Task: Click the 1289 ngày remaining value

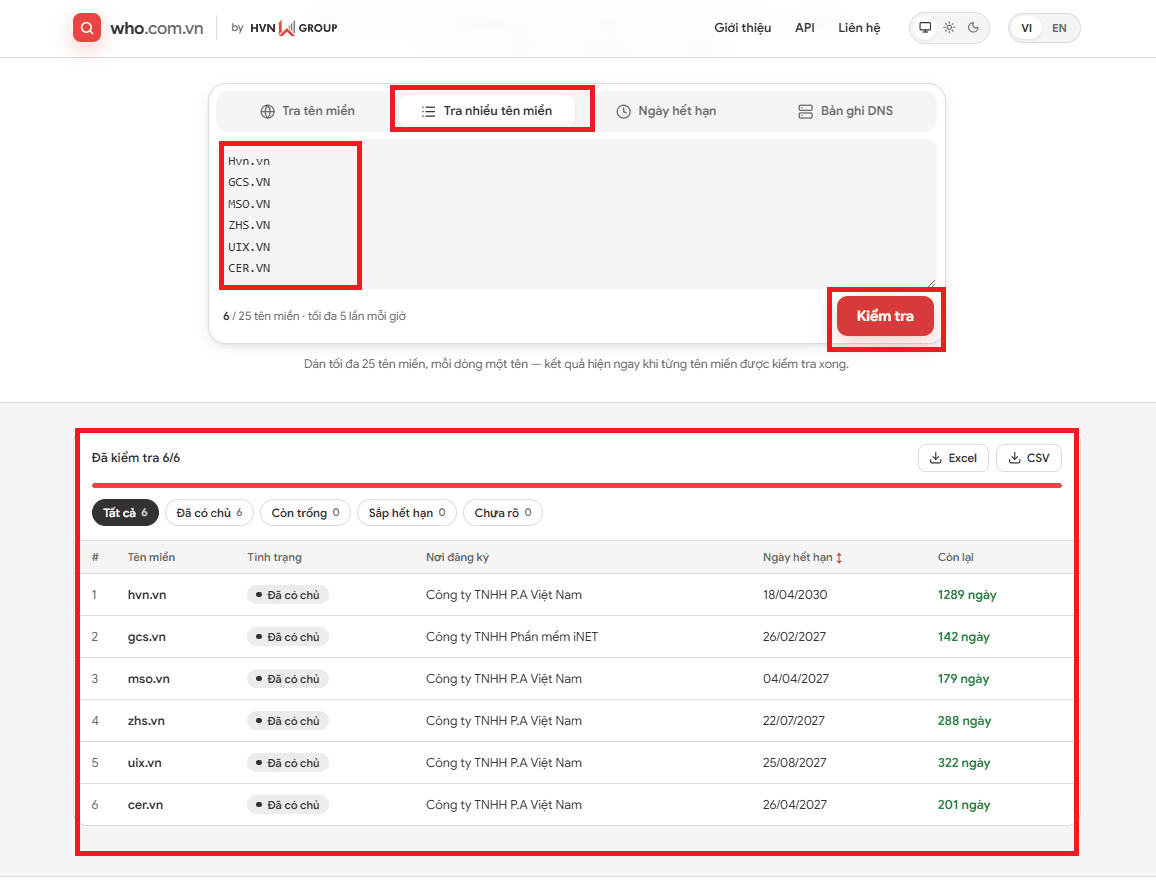Action: tap(967, 595)
